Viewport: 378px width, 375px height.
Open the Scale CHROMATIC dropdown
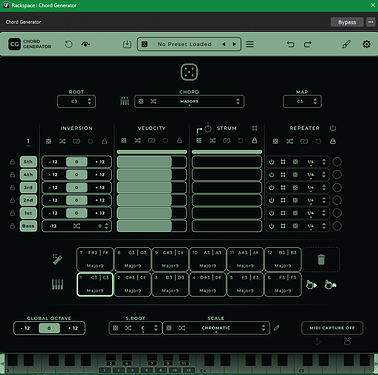[x=216, y=328]
